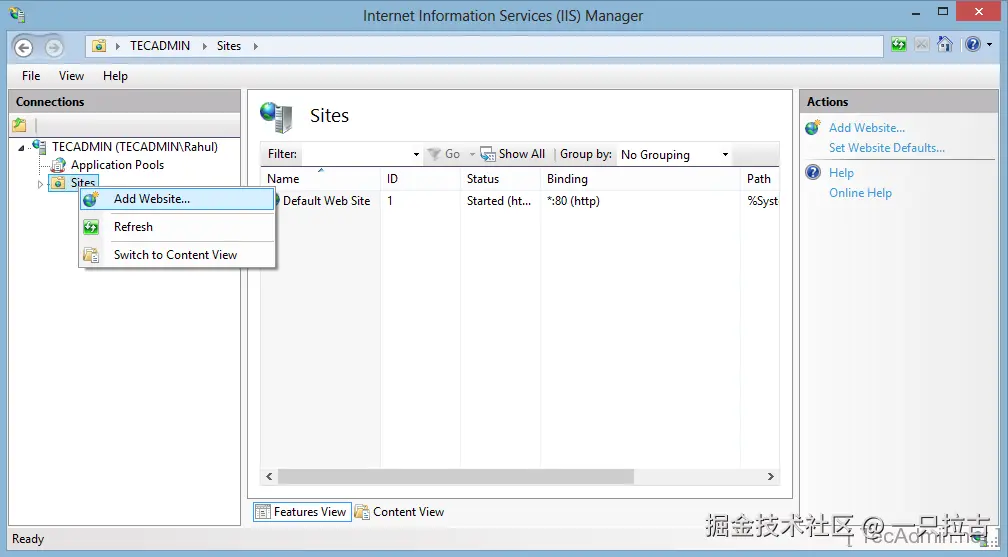This screenshot has height=557, width=1008.
Task: Sort by the Status column header
Action: [500, 179]
